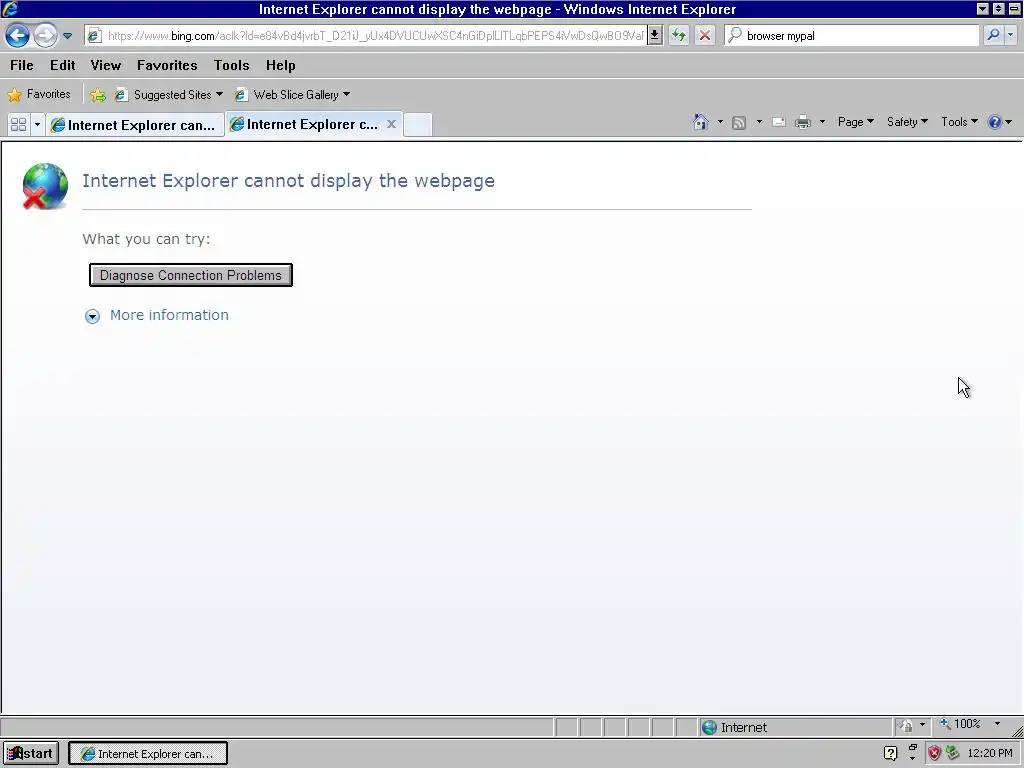
Task: Click the Print icon
Action: [803, 122]
